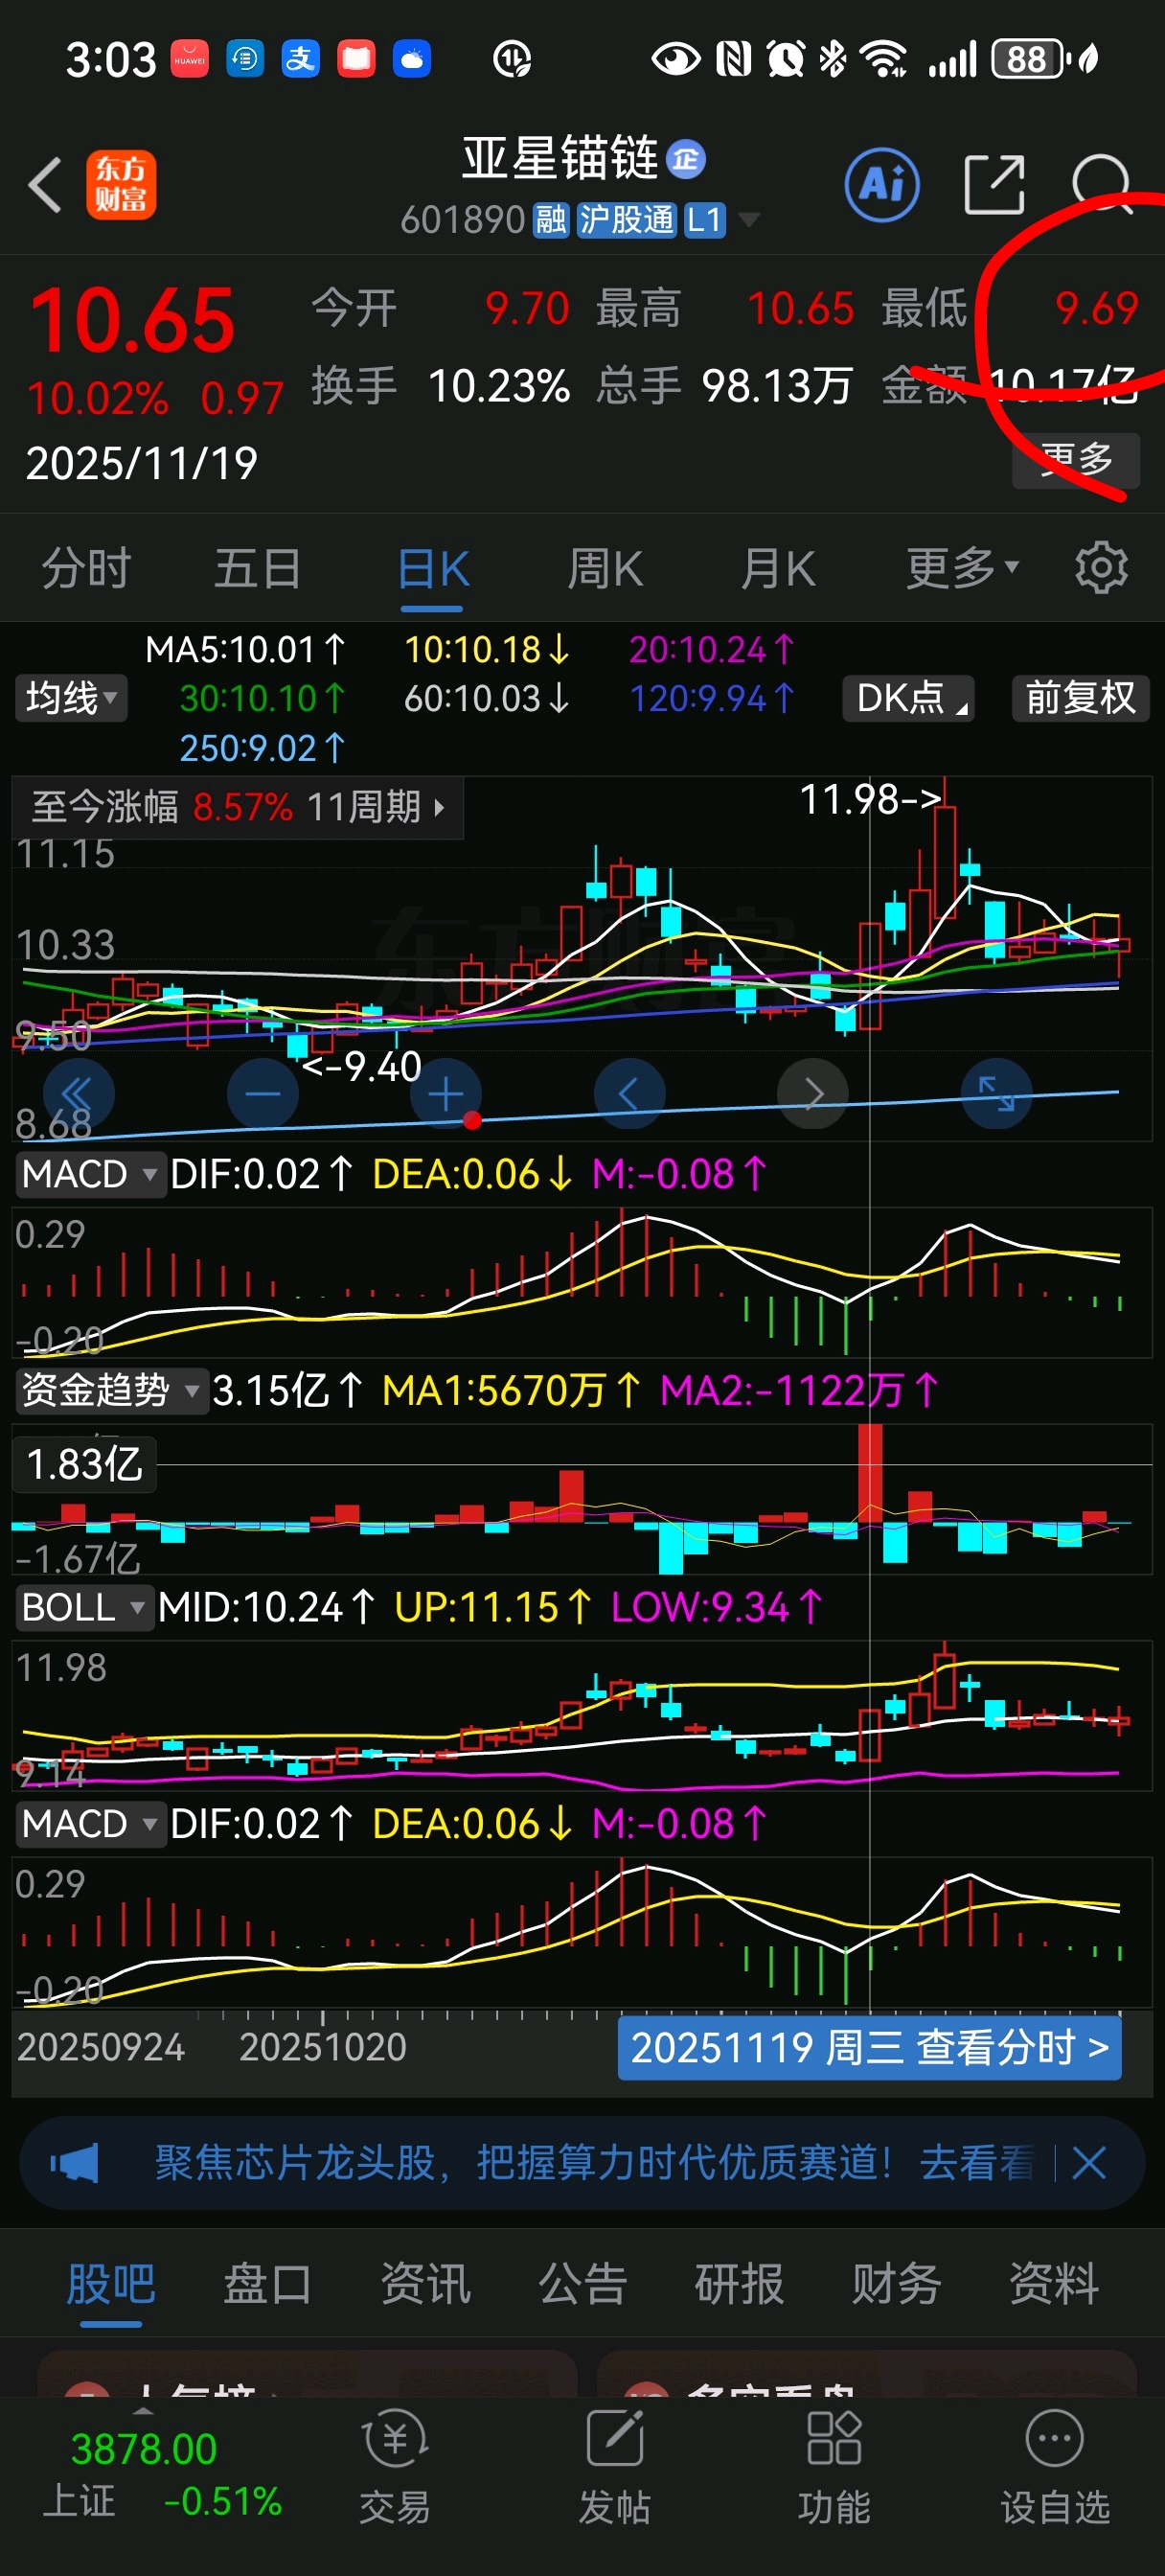Zoom out chart with minus button
The width and height of the screenshot is (1165, 2576).
tap(263, 1094)
